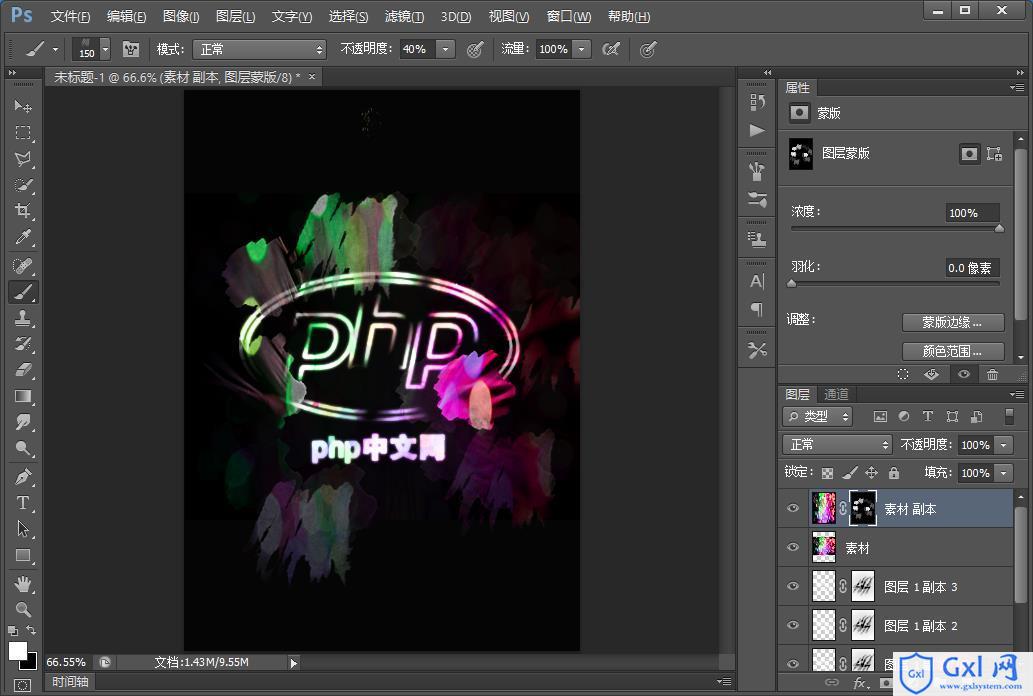Viewport: 1033px width, 696px height.
Task: Click delete mask trash icon in Properties
Action: (992, 374)
